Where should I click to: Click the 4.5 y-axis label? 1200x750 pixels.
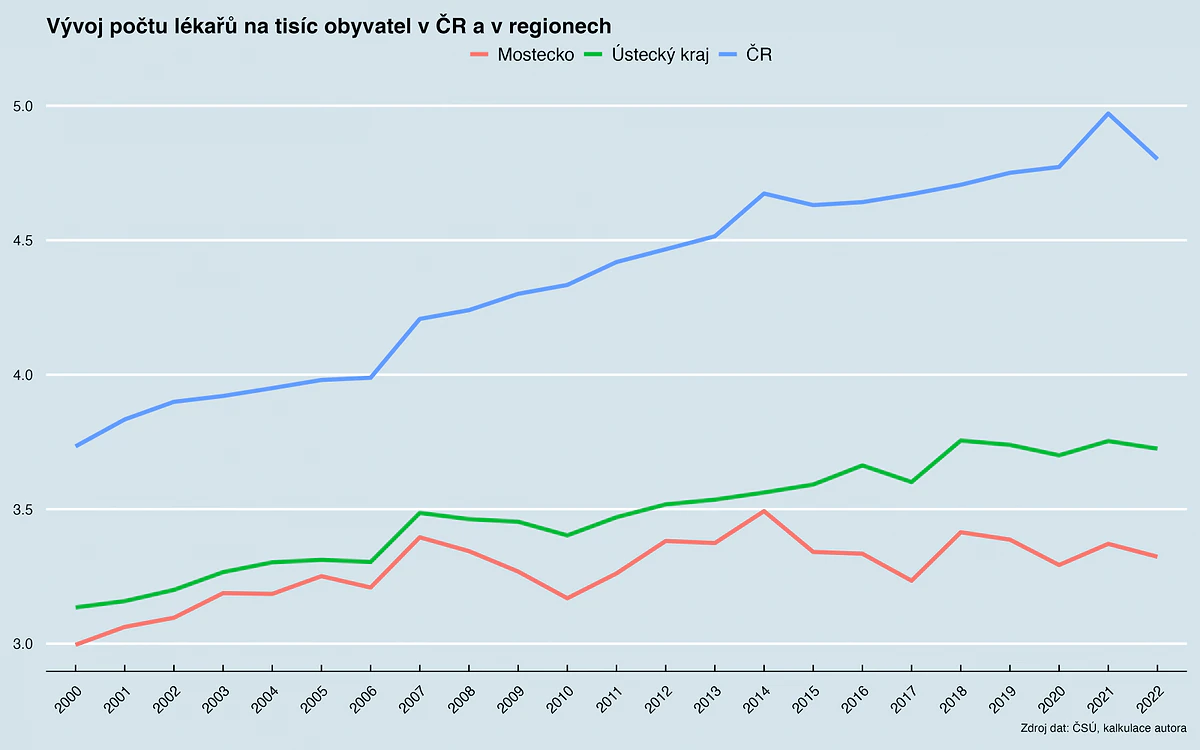[x=24, y=240]
